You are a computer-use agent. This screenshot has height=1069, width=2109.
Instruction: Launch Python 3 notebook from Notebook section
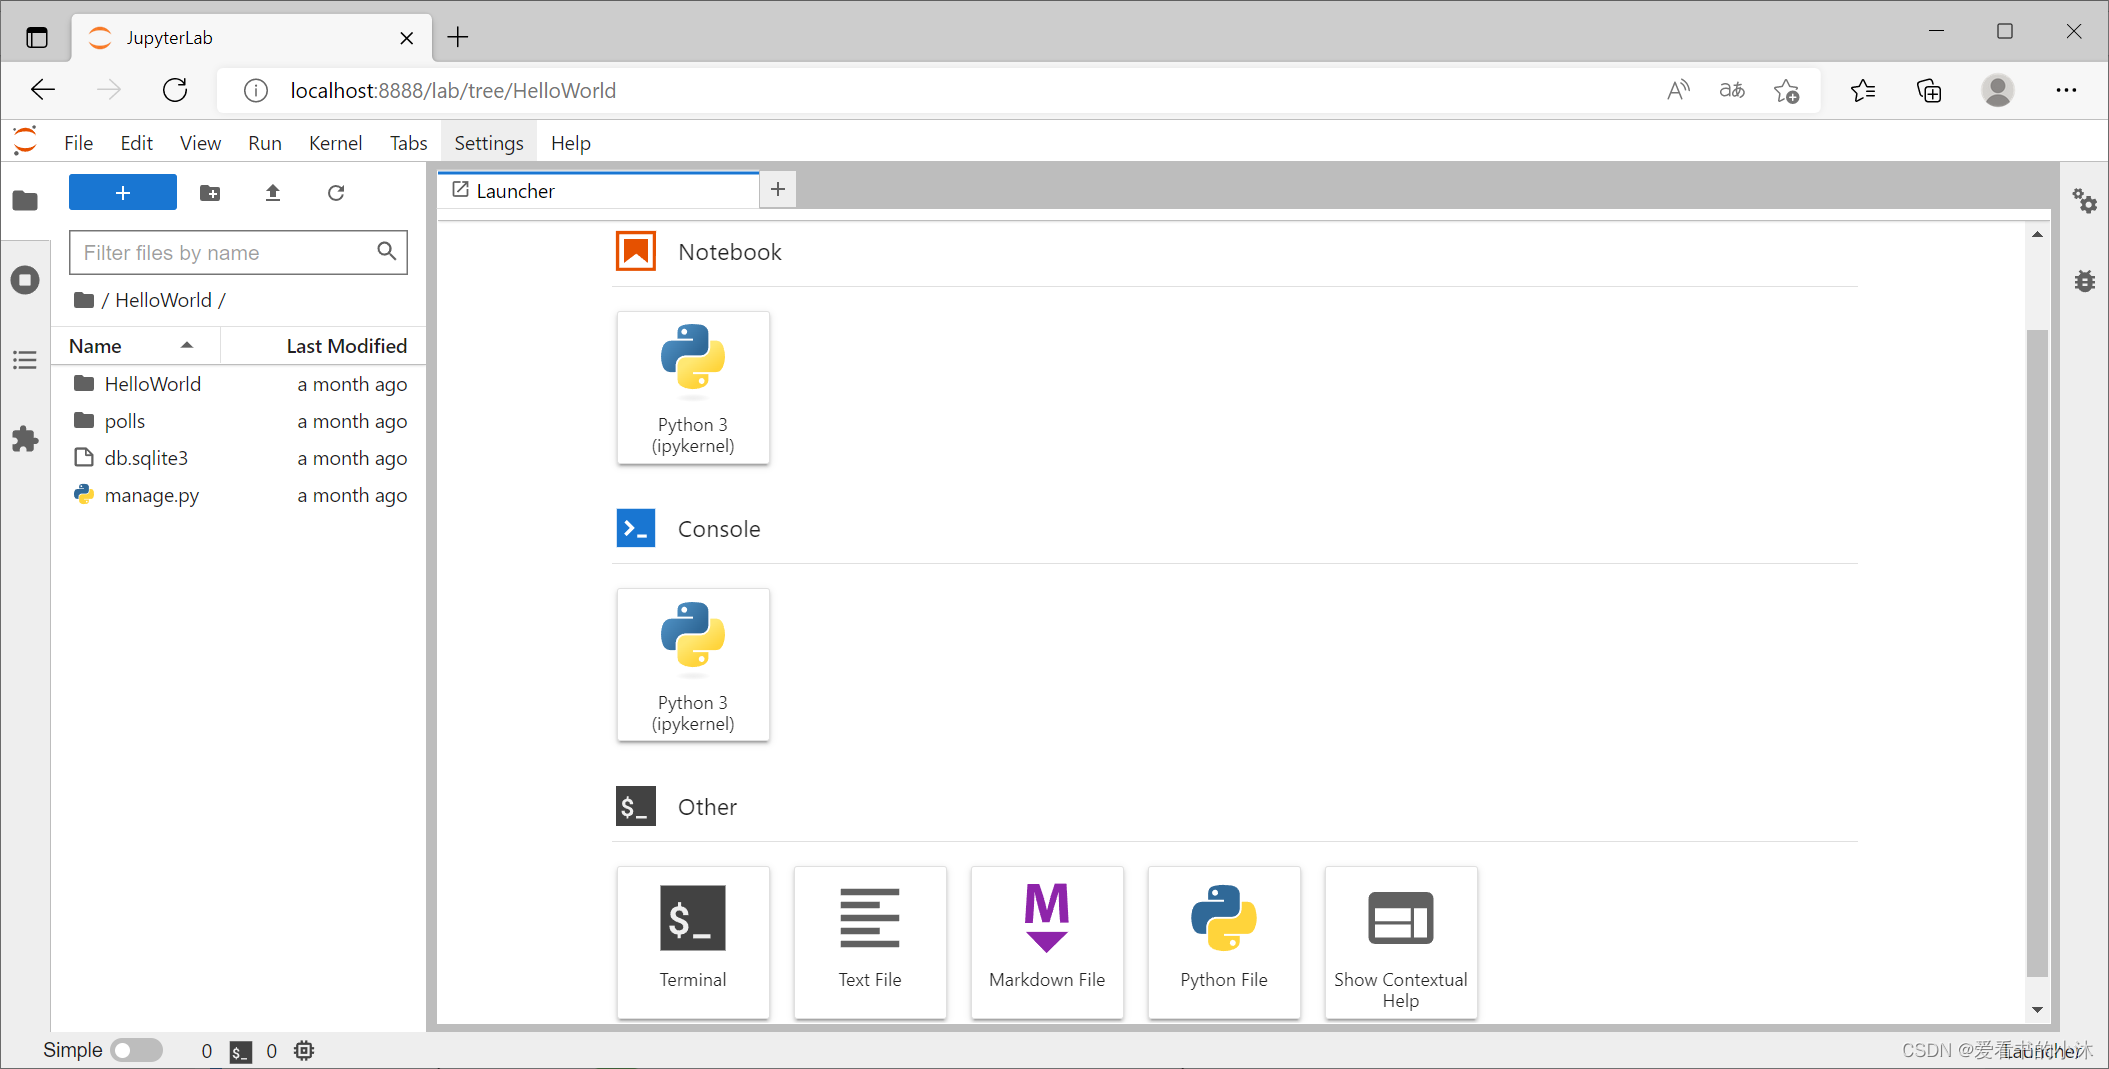tap(693, 388)
